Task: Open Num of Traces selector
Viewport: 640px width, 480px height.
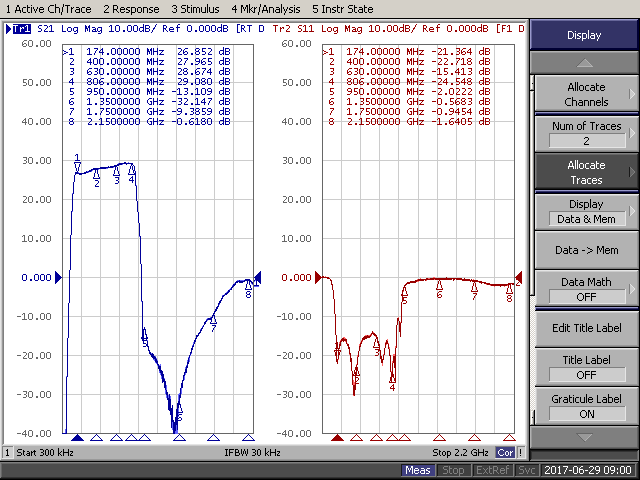Action: [586, 133]
